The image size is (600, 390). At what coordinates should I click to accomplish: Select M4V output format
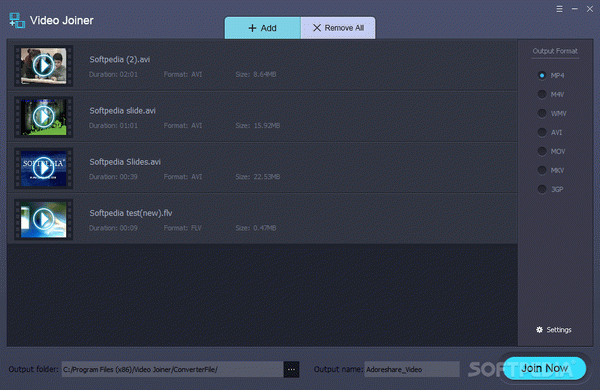coord(542,94)
